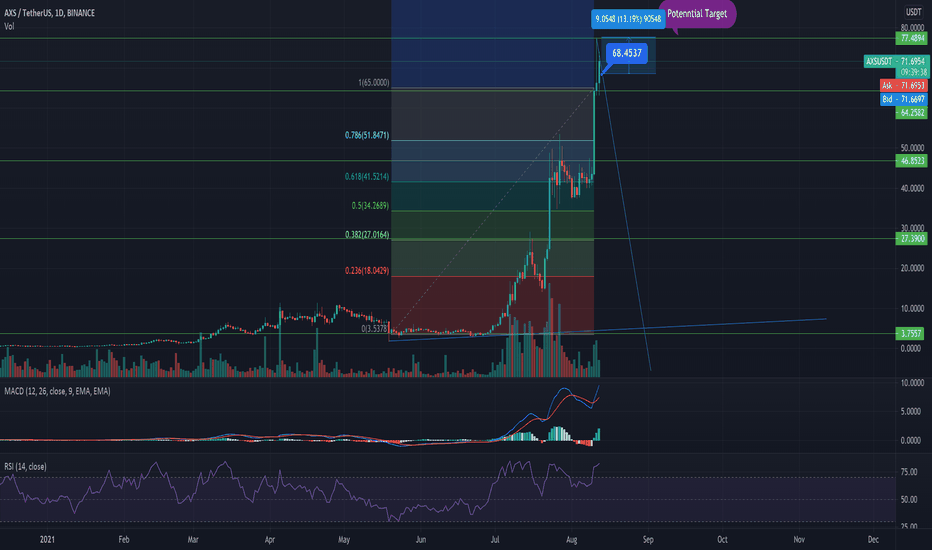Click 20.0000 on the price axis
The image size is (932, 550).
click(912, 269)
